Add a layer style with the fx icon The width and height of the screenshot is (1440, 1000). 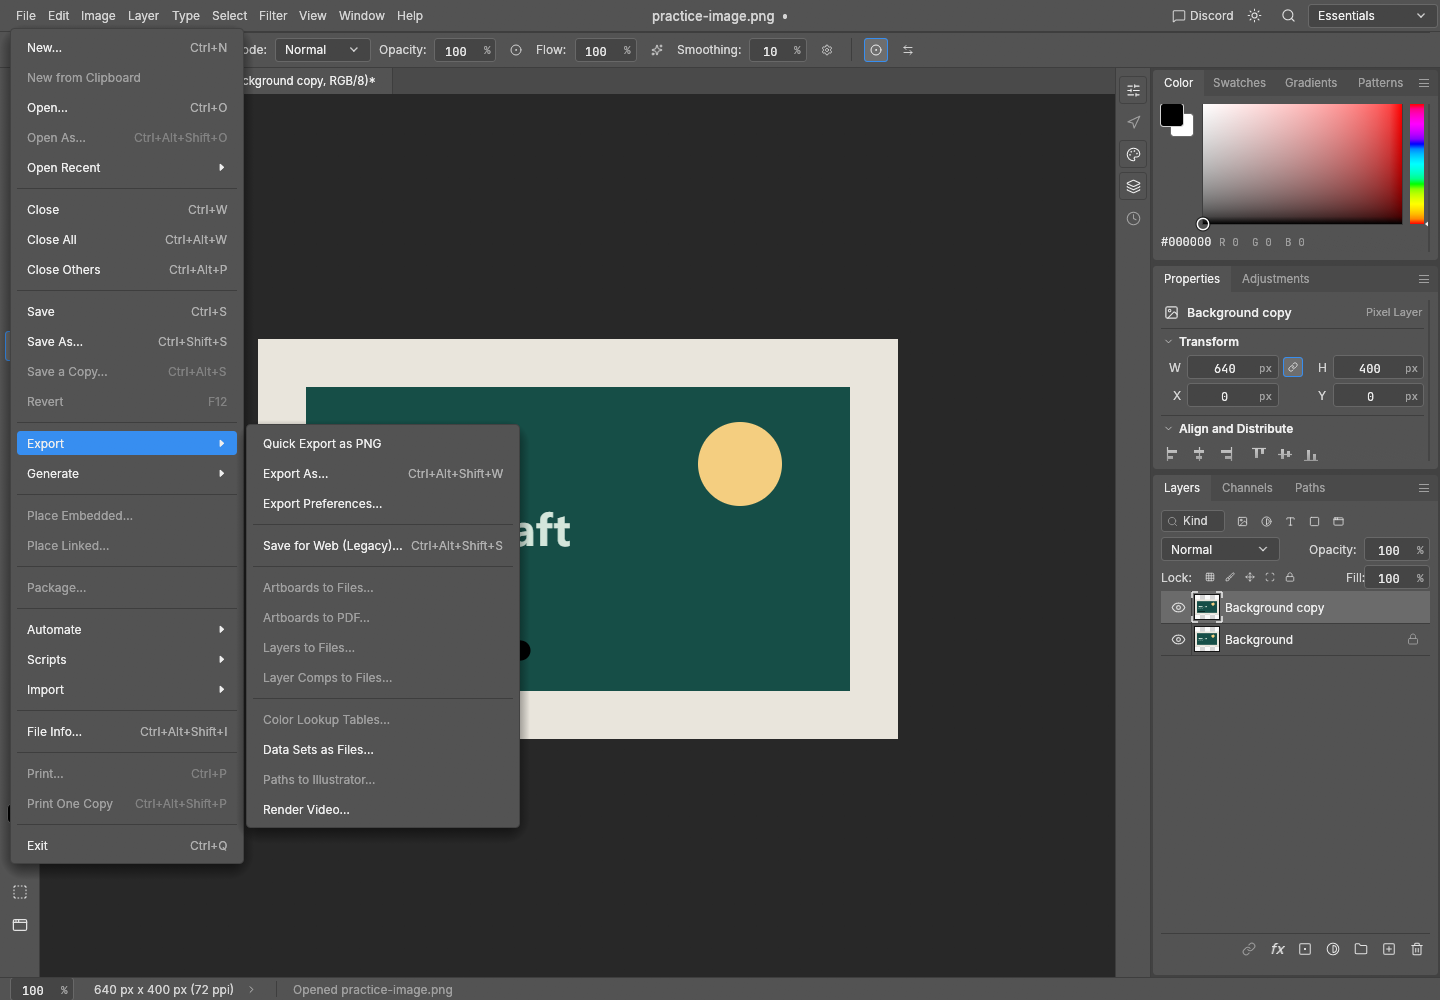(1277, 949)
